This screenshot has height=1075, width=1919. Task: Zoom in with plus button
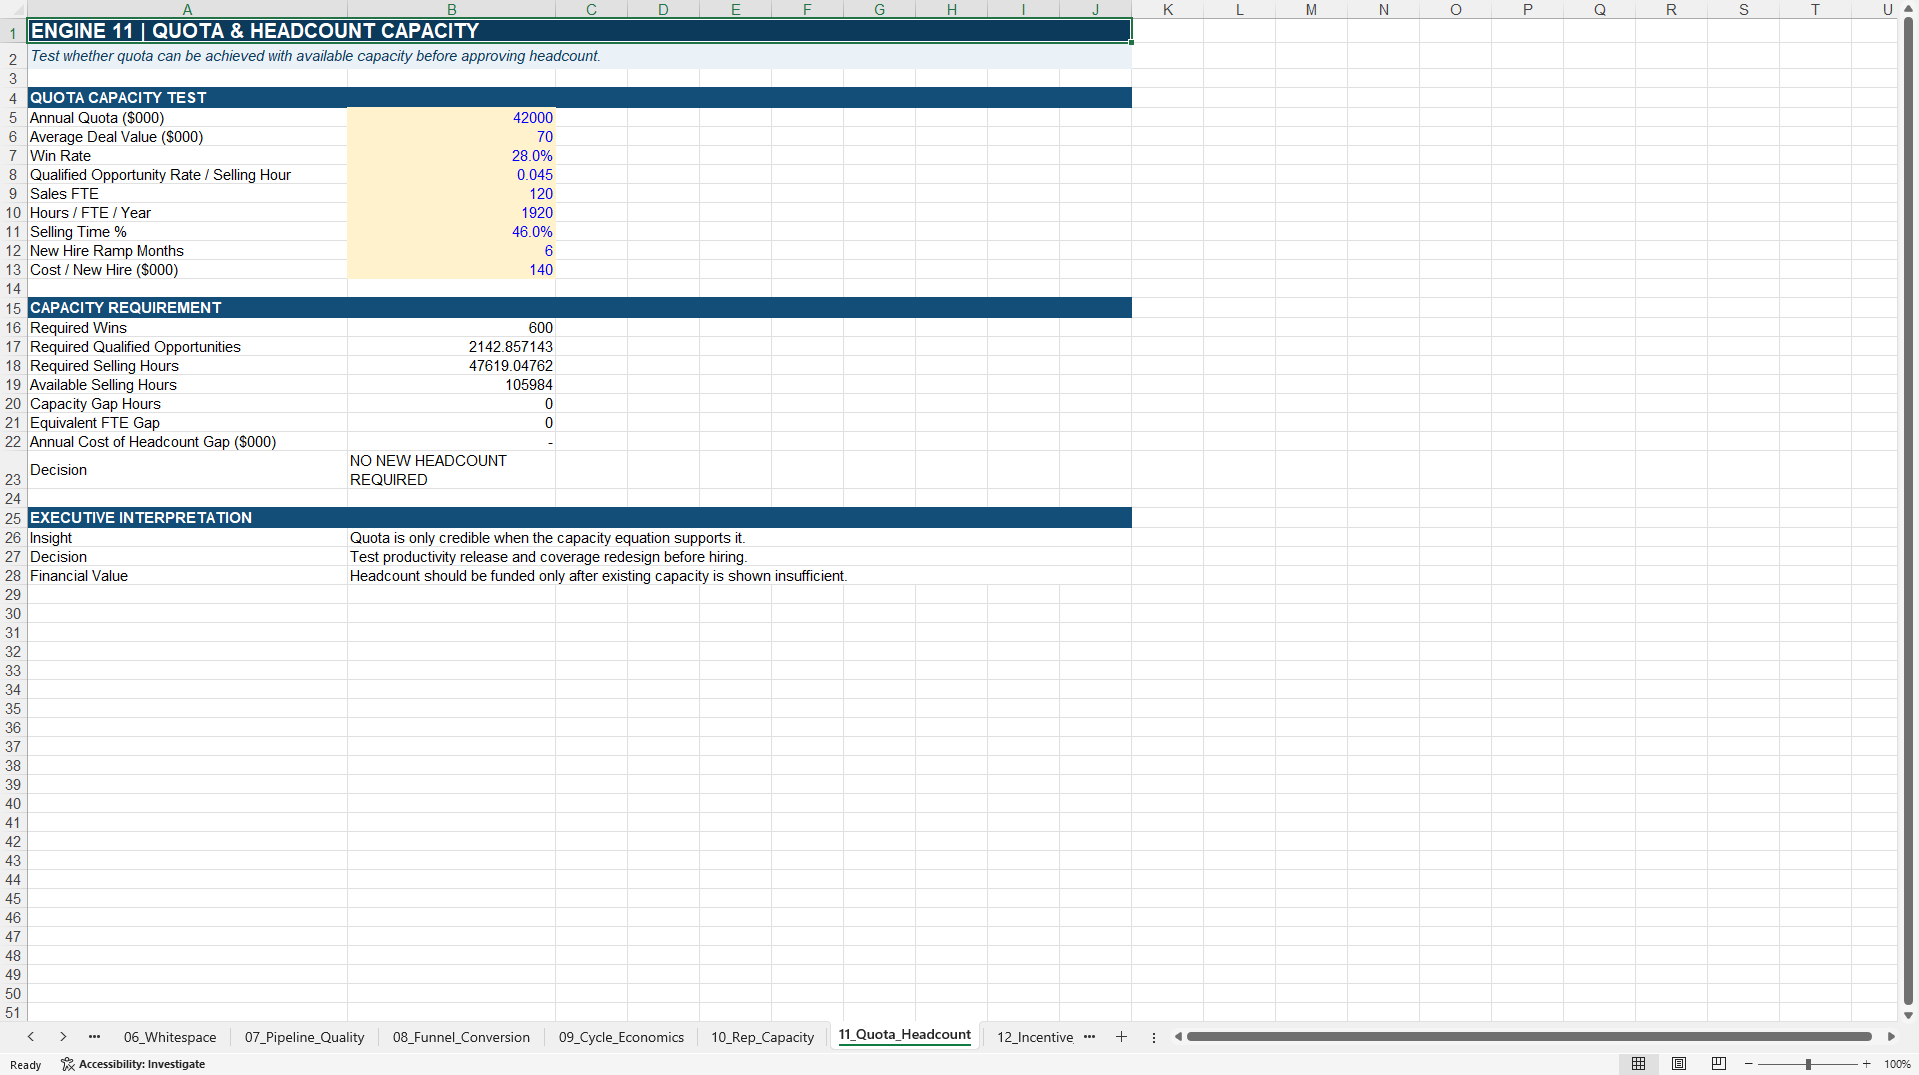(x=1866, y=1064)
